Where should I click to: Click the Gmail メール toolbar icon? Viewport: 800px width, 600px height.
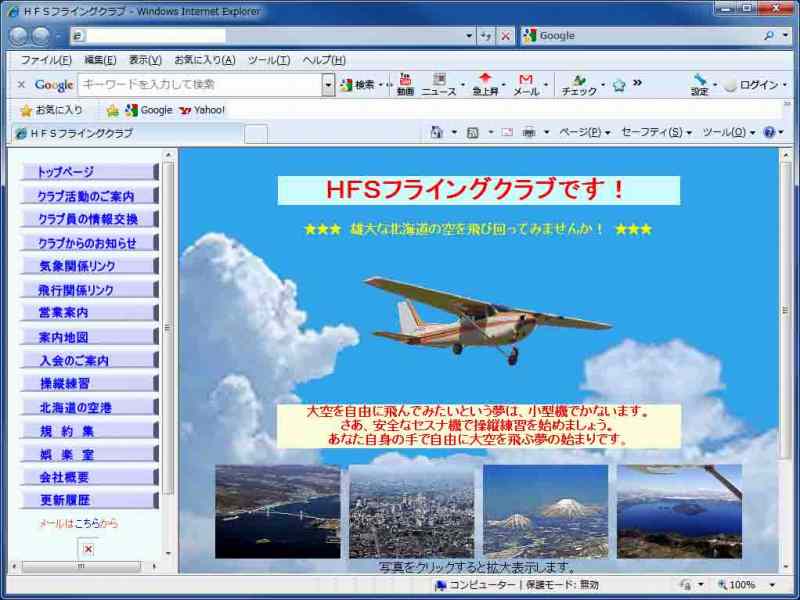(525, 84)
